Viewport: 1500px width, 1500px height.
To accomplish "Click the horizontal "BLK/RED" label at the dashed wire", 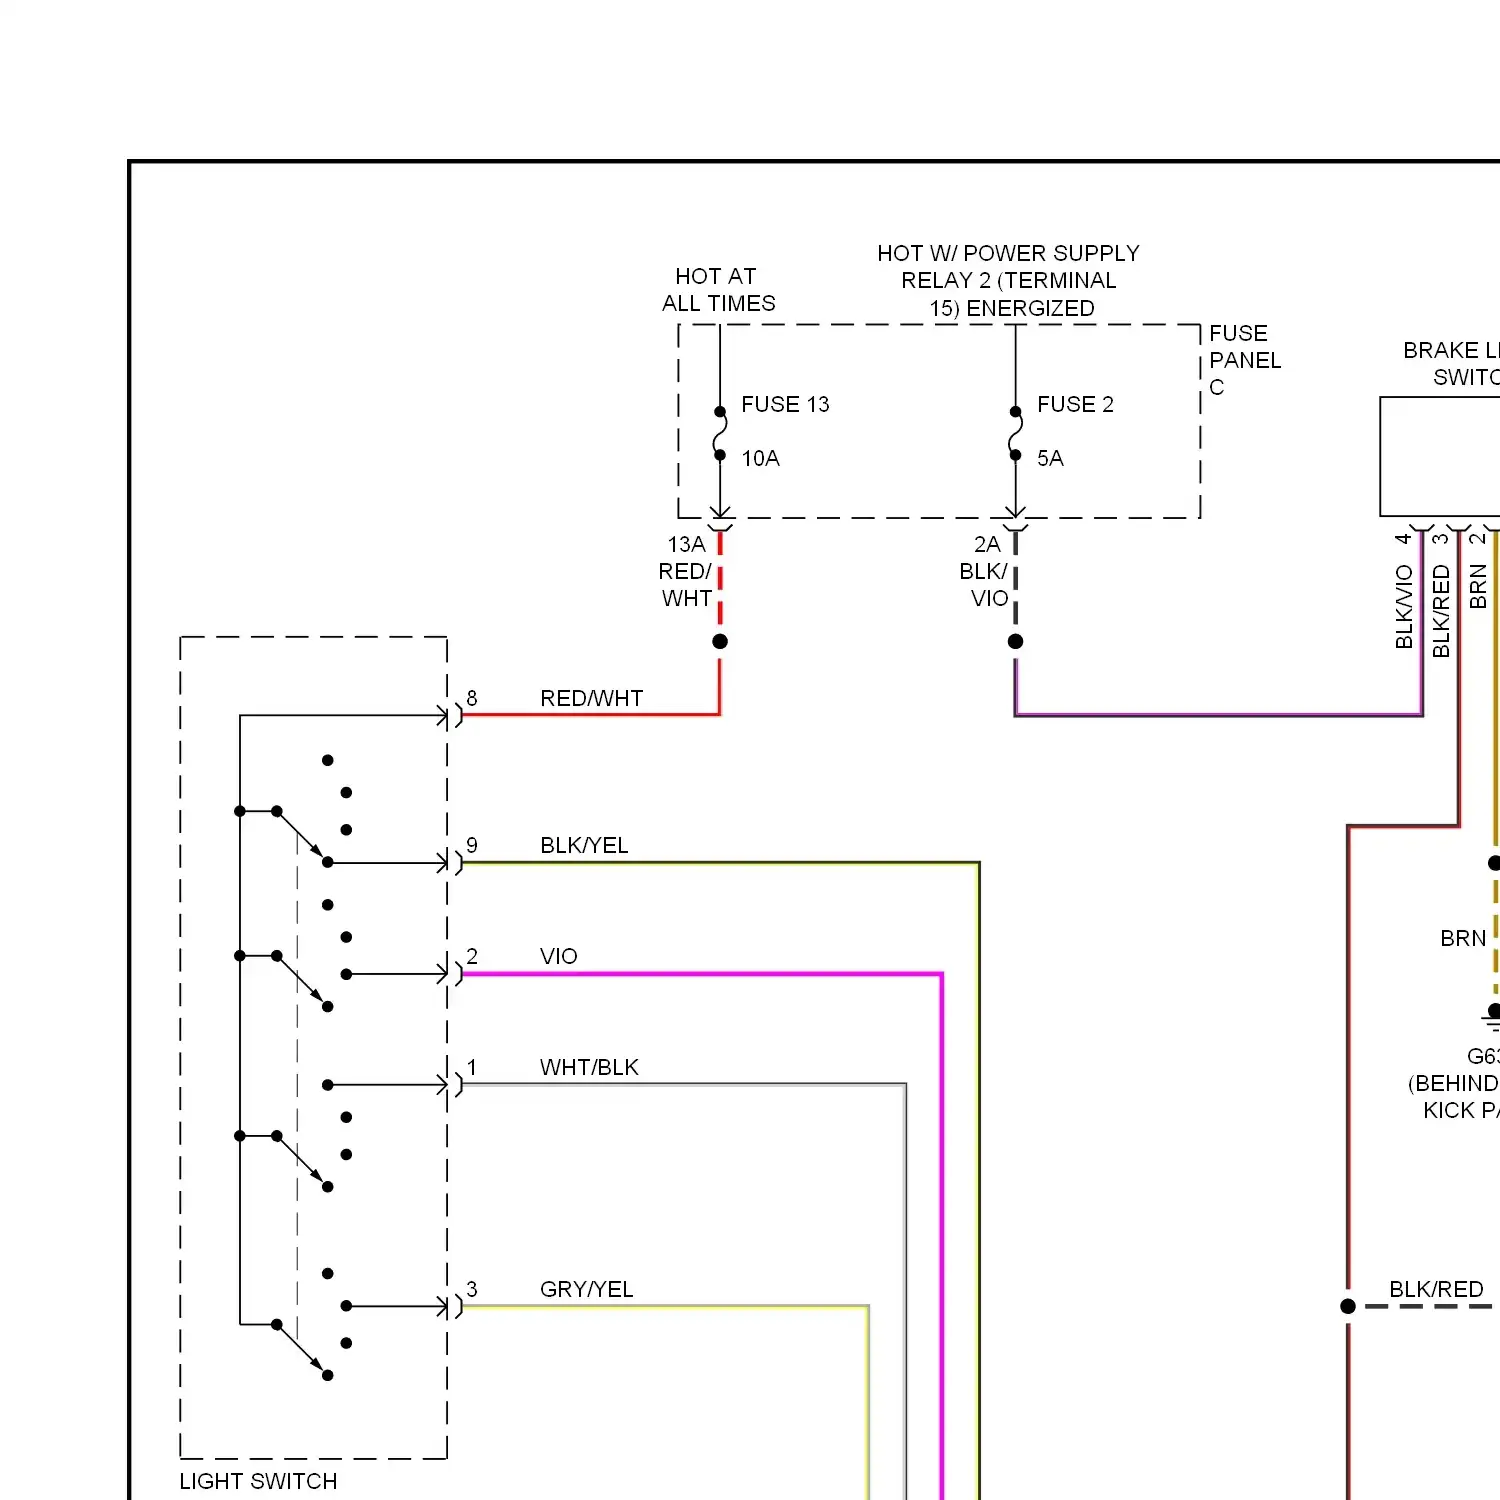I will [x=1436, y=1289].
